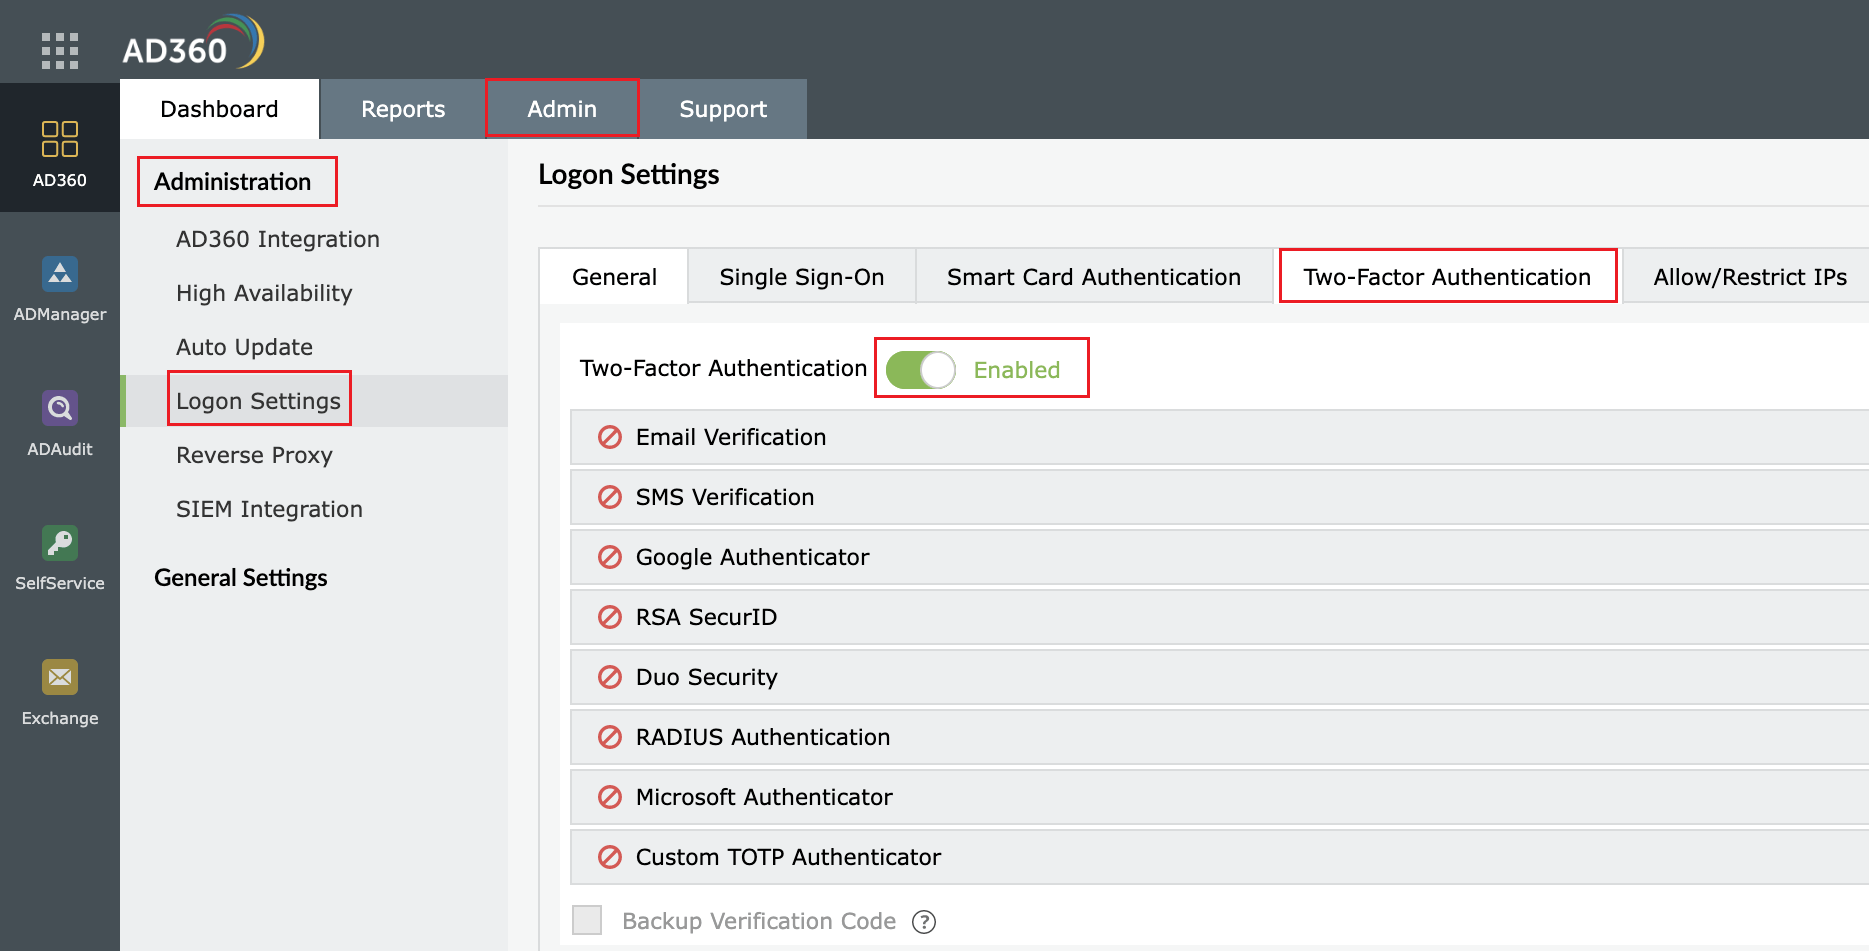Expand the Google Authenticator section
This screenshot has height=951, width=1869.
(x=750, y=557)
